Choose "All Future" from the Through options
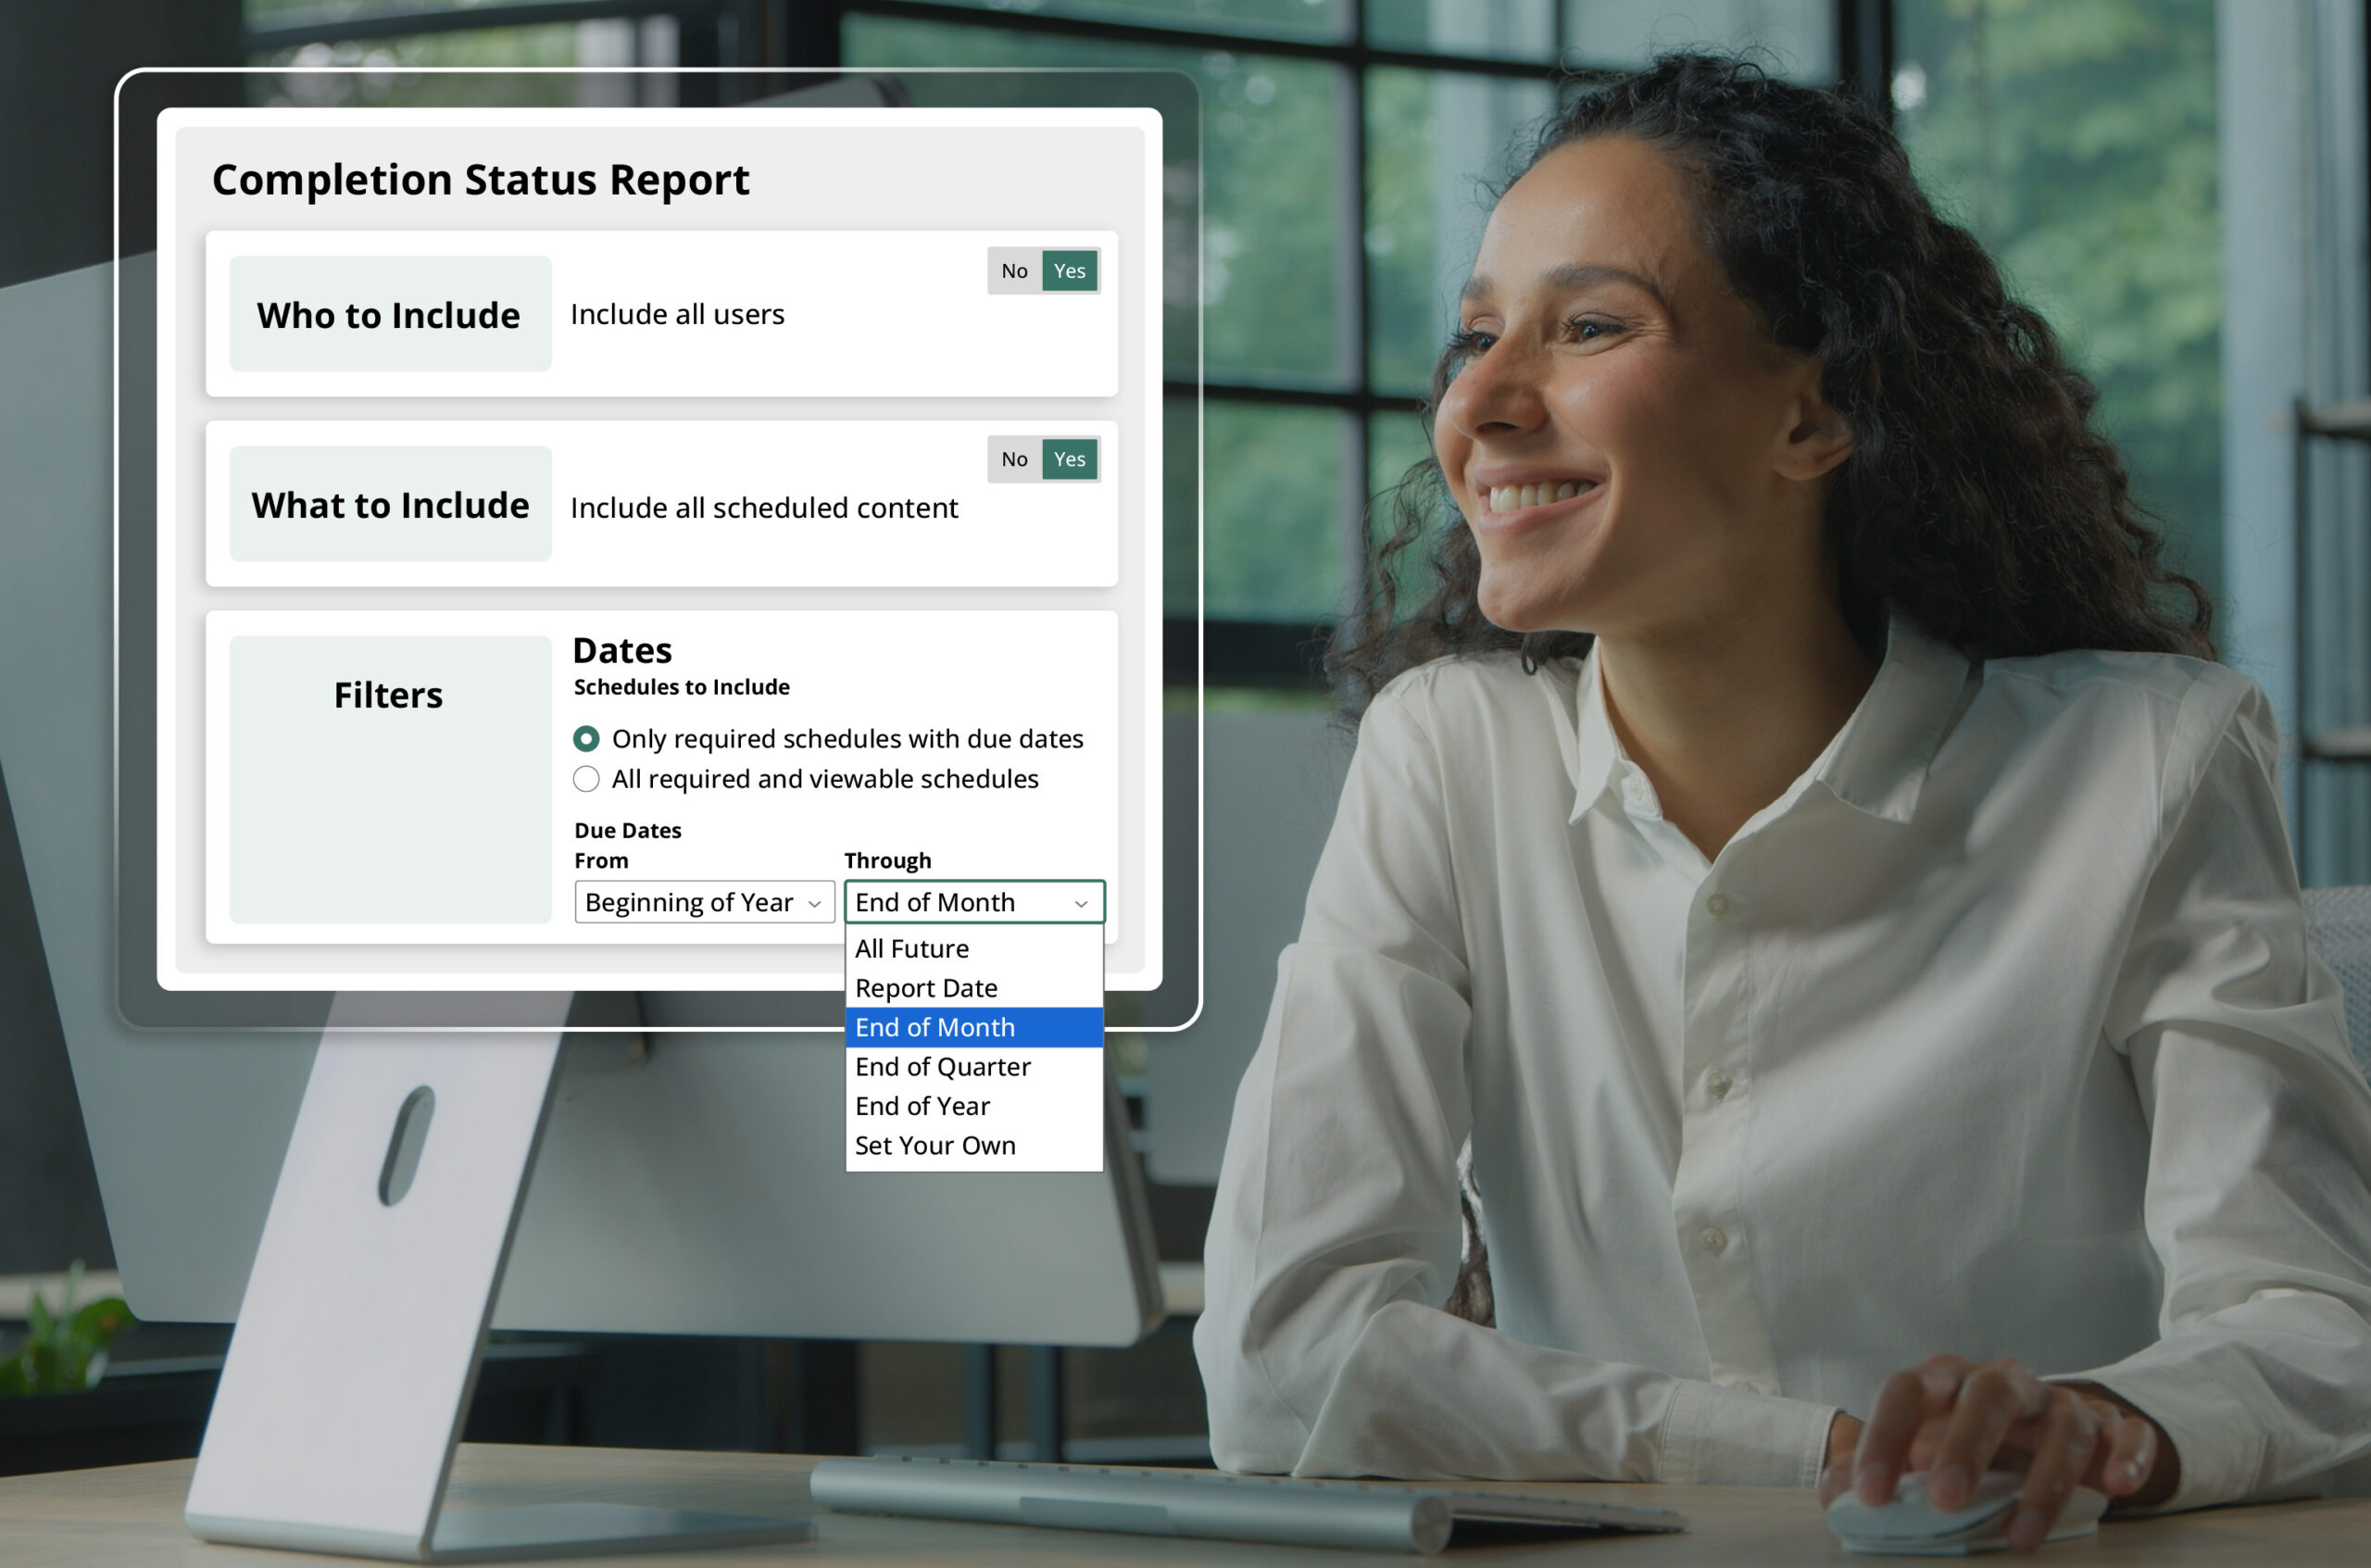This screenshot has width=2371, height=1568. [x=911, y=948]
